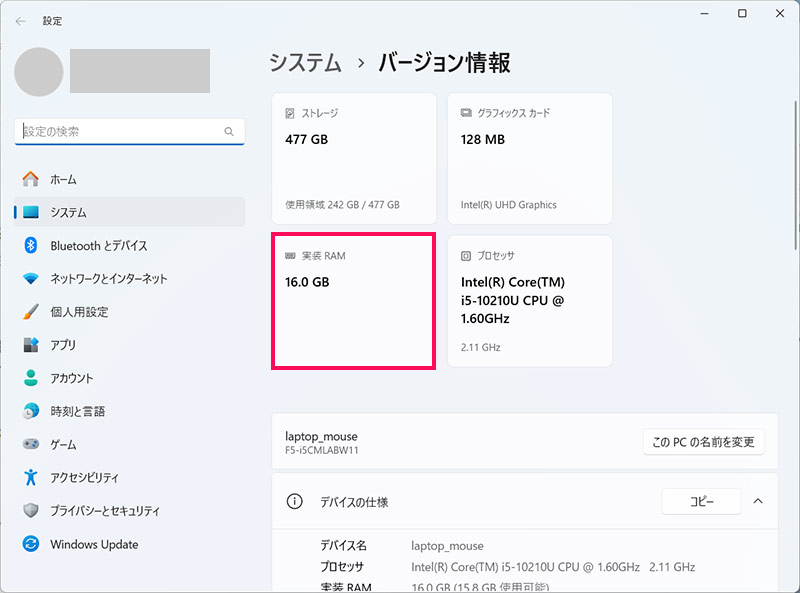Open アクセシビリティ settings
Viewport: 800px width, 593px height.
point(130,477)
